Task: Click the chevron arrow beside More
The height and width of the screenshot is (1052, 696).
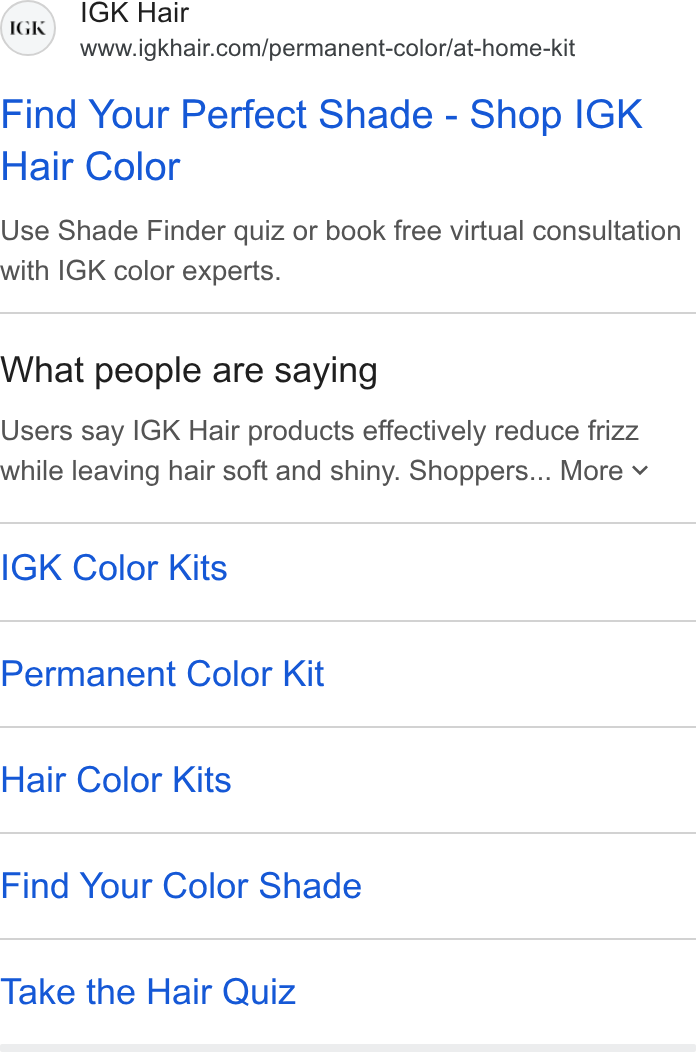Action: [640, 471]
